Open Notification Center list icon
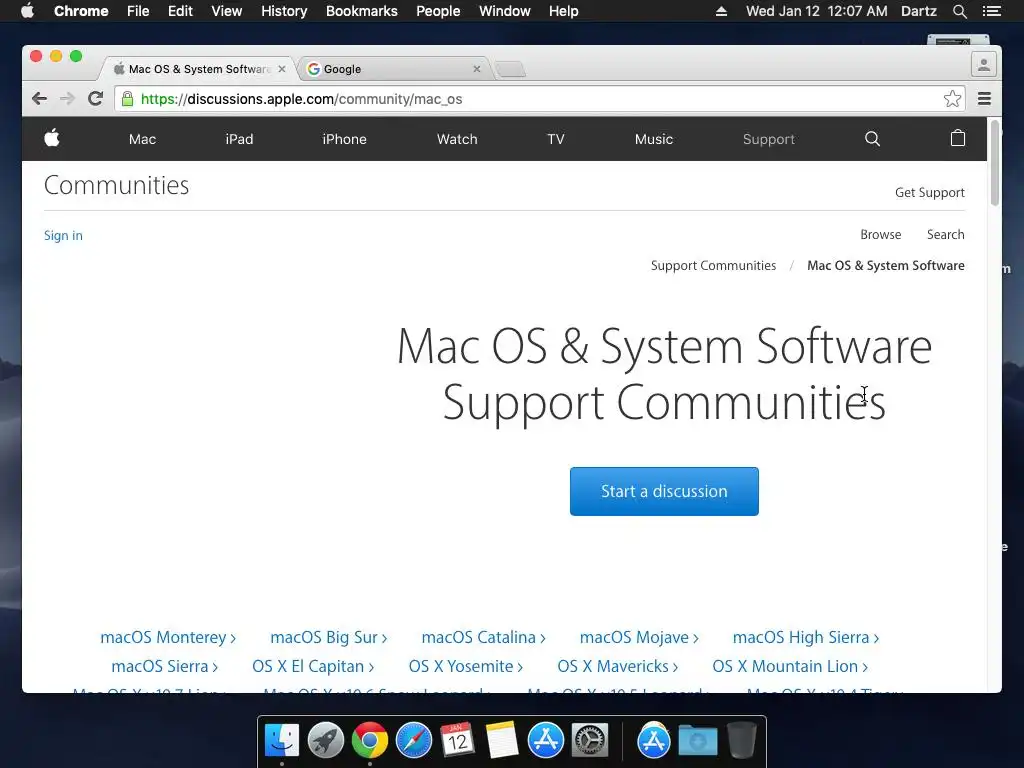 point(991,11)
